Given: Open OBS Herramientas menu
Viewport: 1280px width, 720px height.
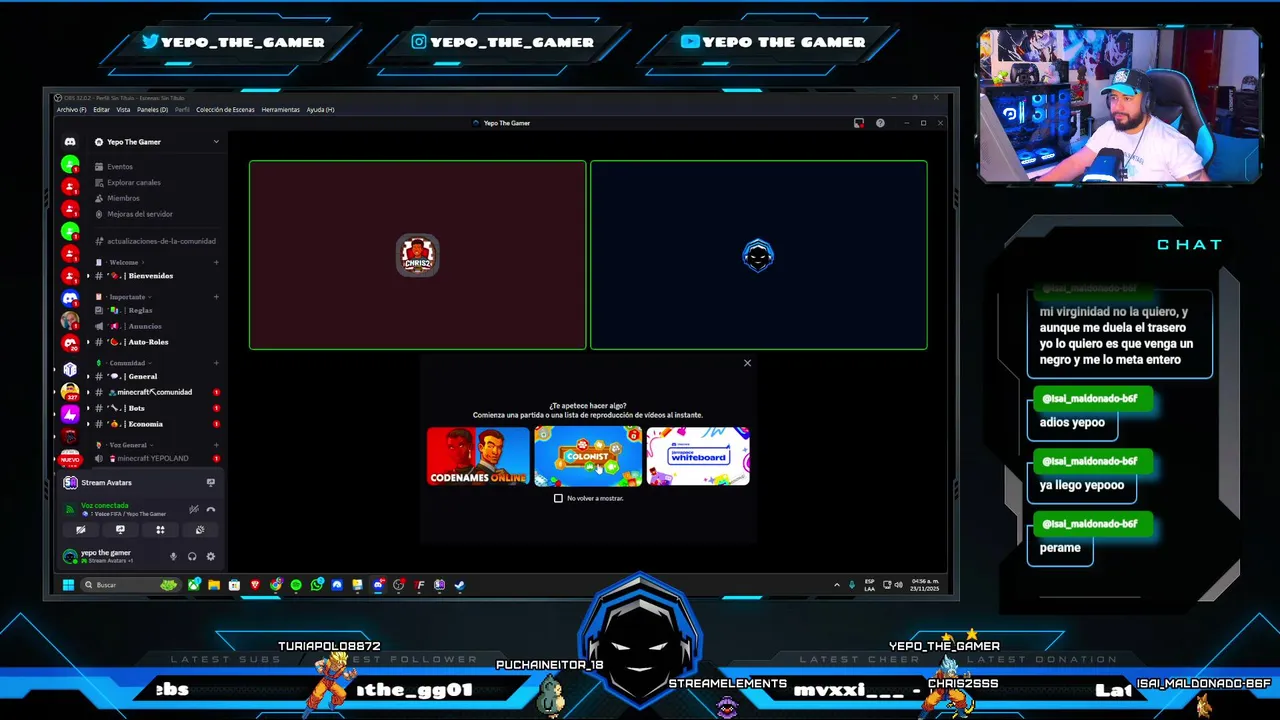Looking at the screenshot, I should [x=281, y=110].
